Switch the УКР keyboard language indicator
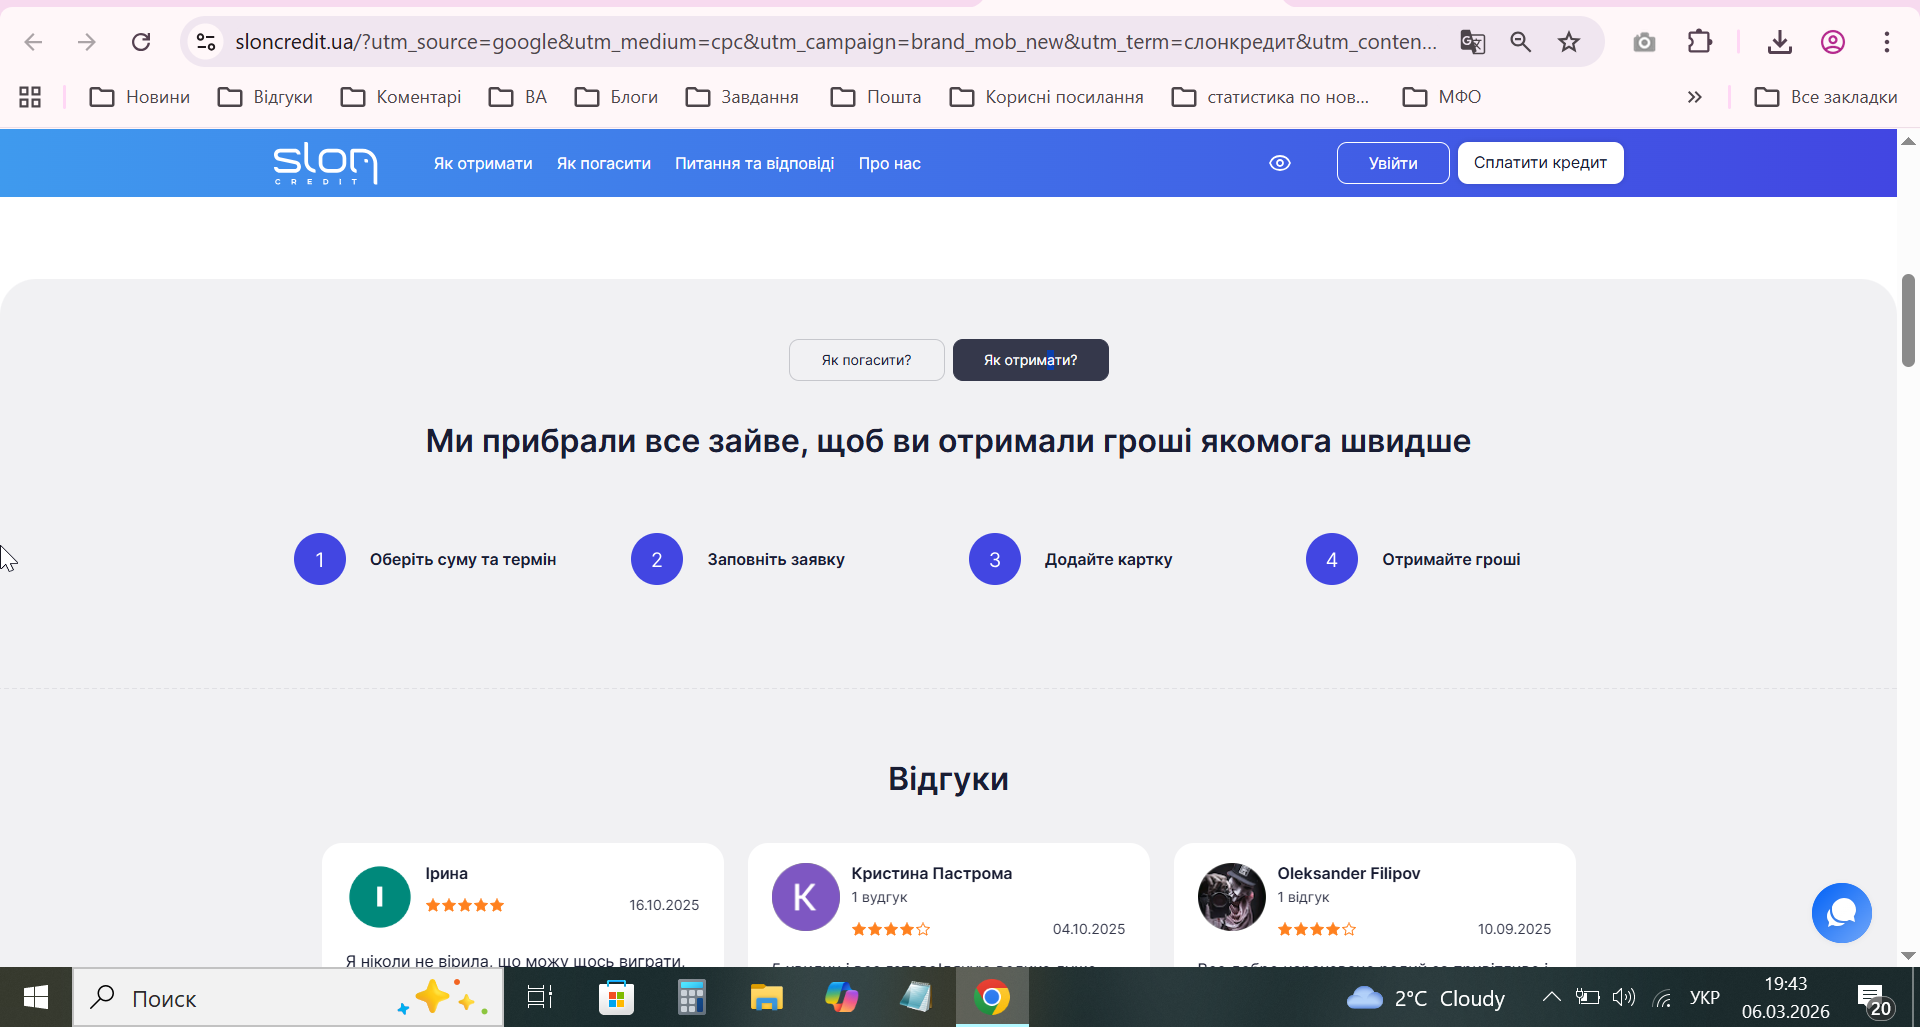Image resolution: width=1920 pixels, height=1027 pixels. tap(1705, 997)
